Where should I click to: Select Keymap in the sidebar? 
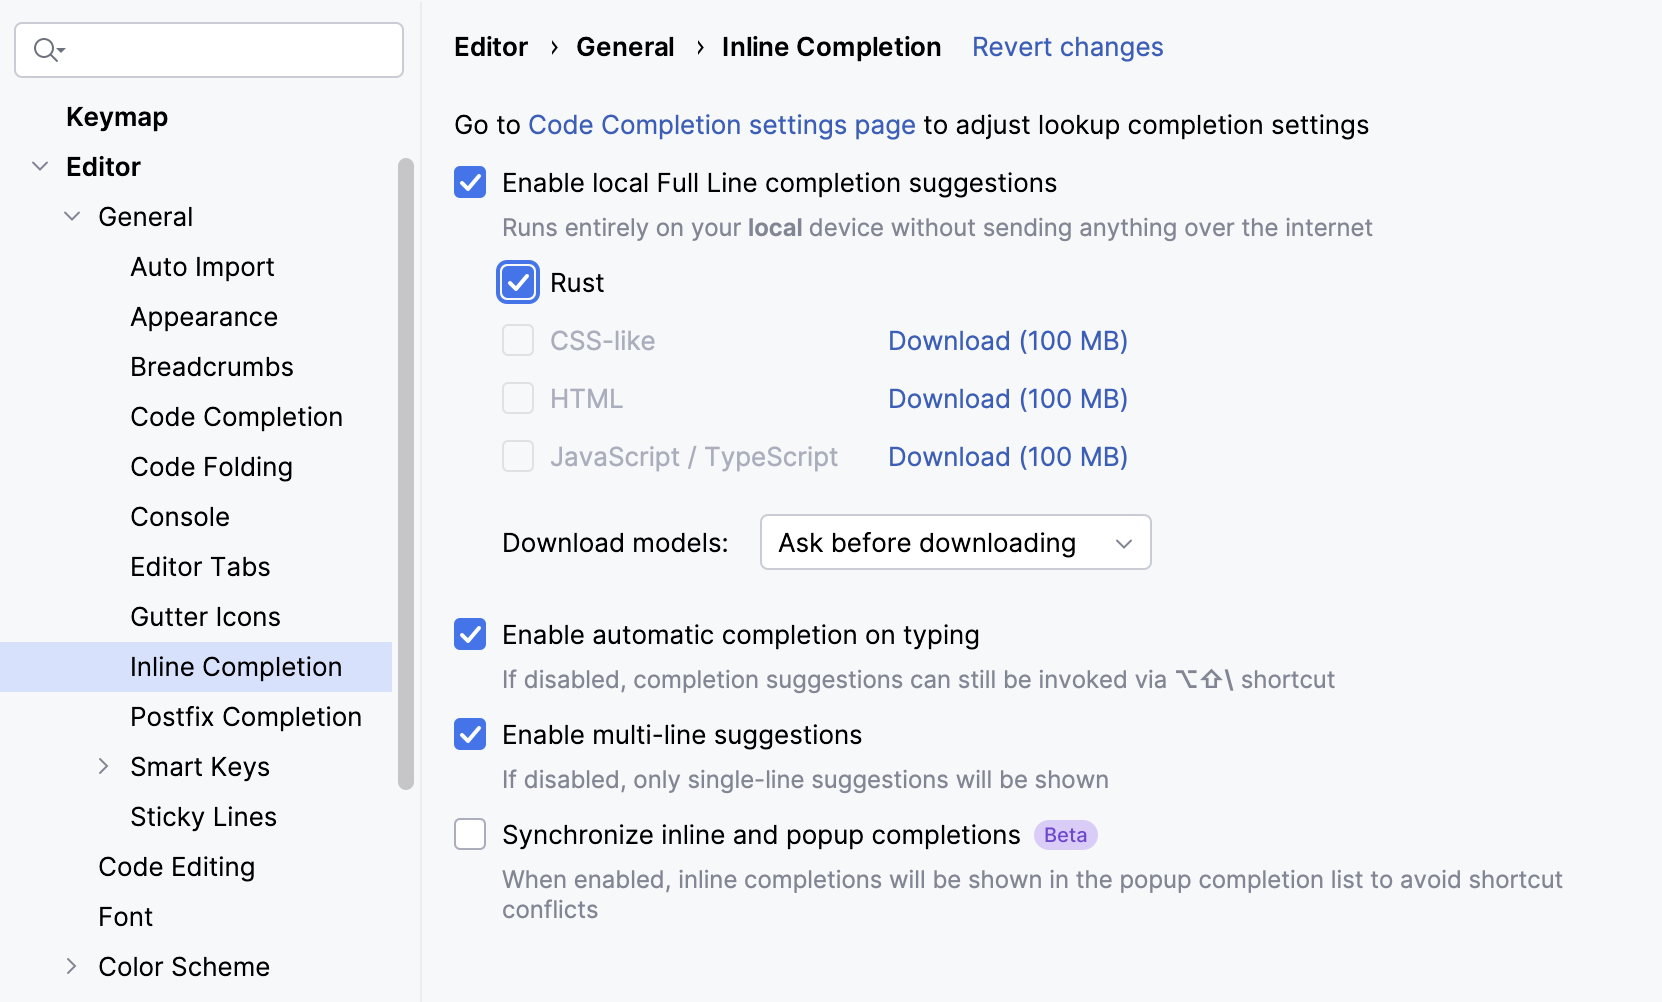pos(116,116)
